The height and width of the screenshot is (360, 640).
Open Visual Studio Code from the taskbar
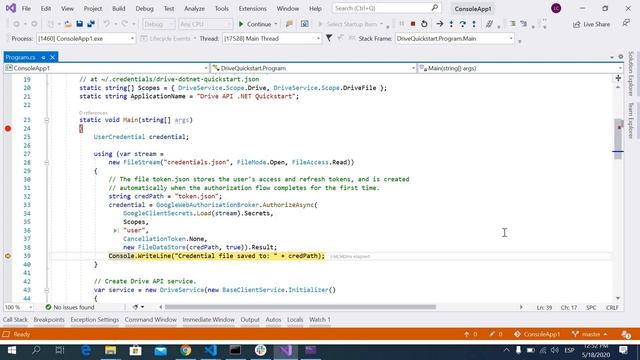[211, 350]
